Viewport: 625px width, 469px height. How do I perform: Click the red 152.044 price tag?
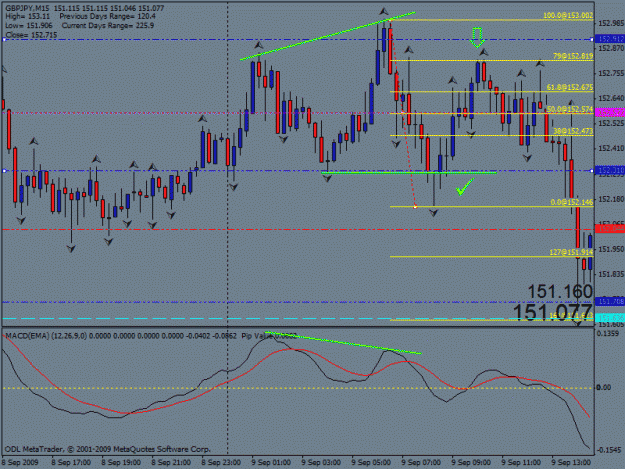(609, 229)
